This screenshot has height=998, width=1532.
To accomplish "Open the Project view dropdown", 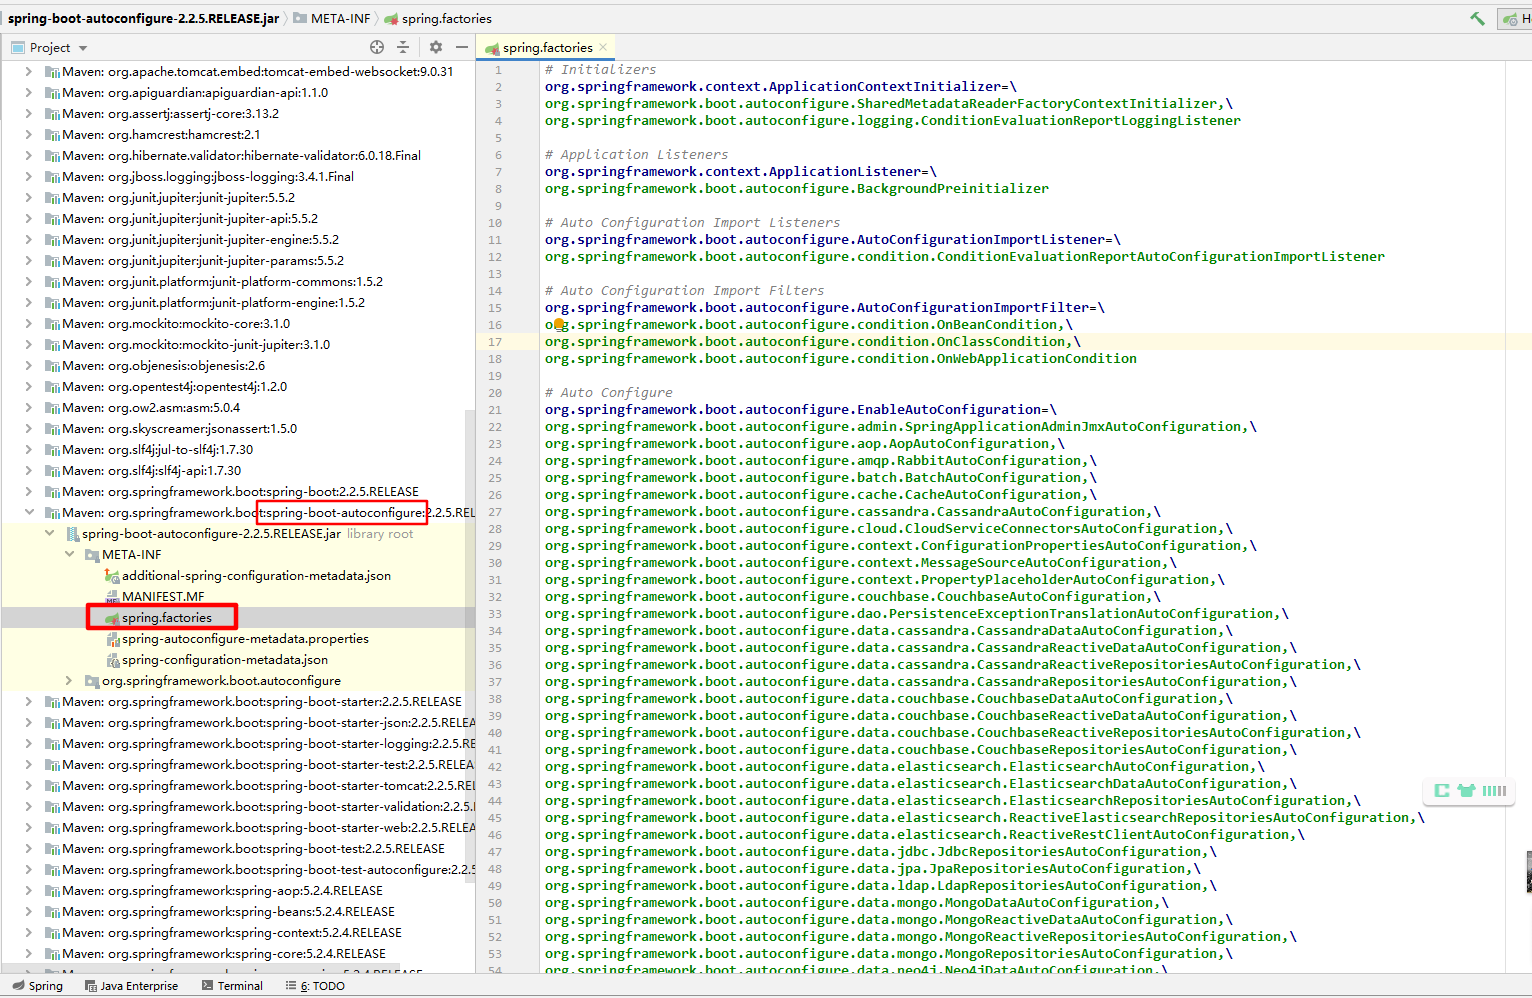I will pos(83,48).
